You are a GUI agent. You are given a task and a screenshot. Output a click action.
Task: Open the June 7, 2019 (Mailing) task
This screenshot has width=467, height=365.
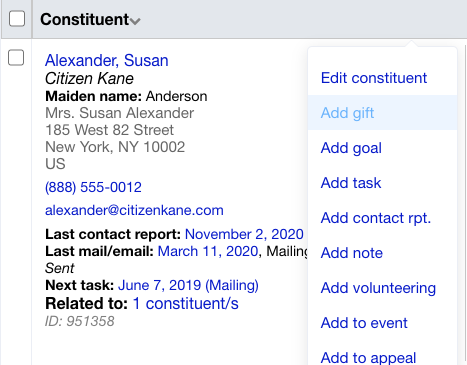coord(188,285)
